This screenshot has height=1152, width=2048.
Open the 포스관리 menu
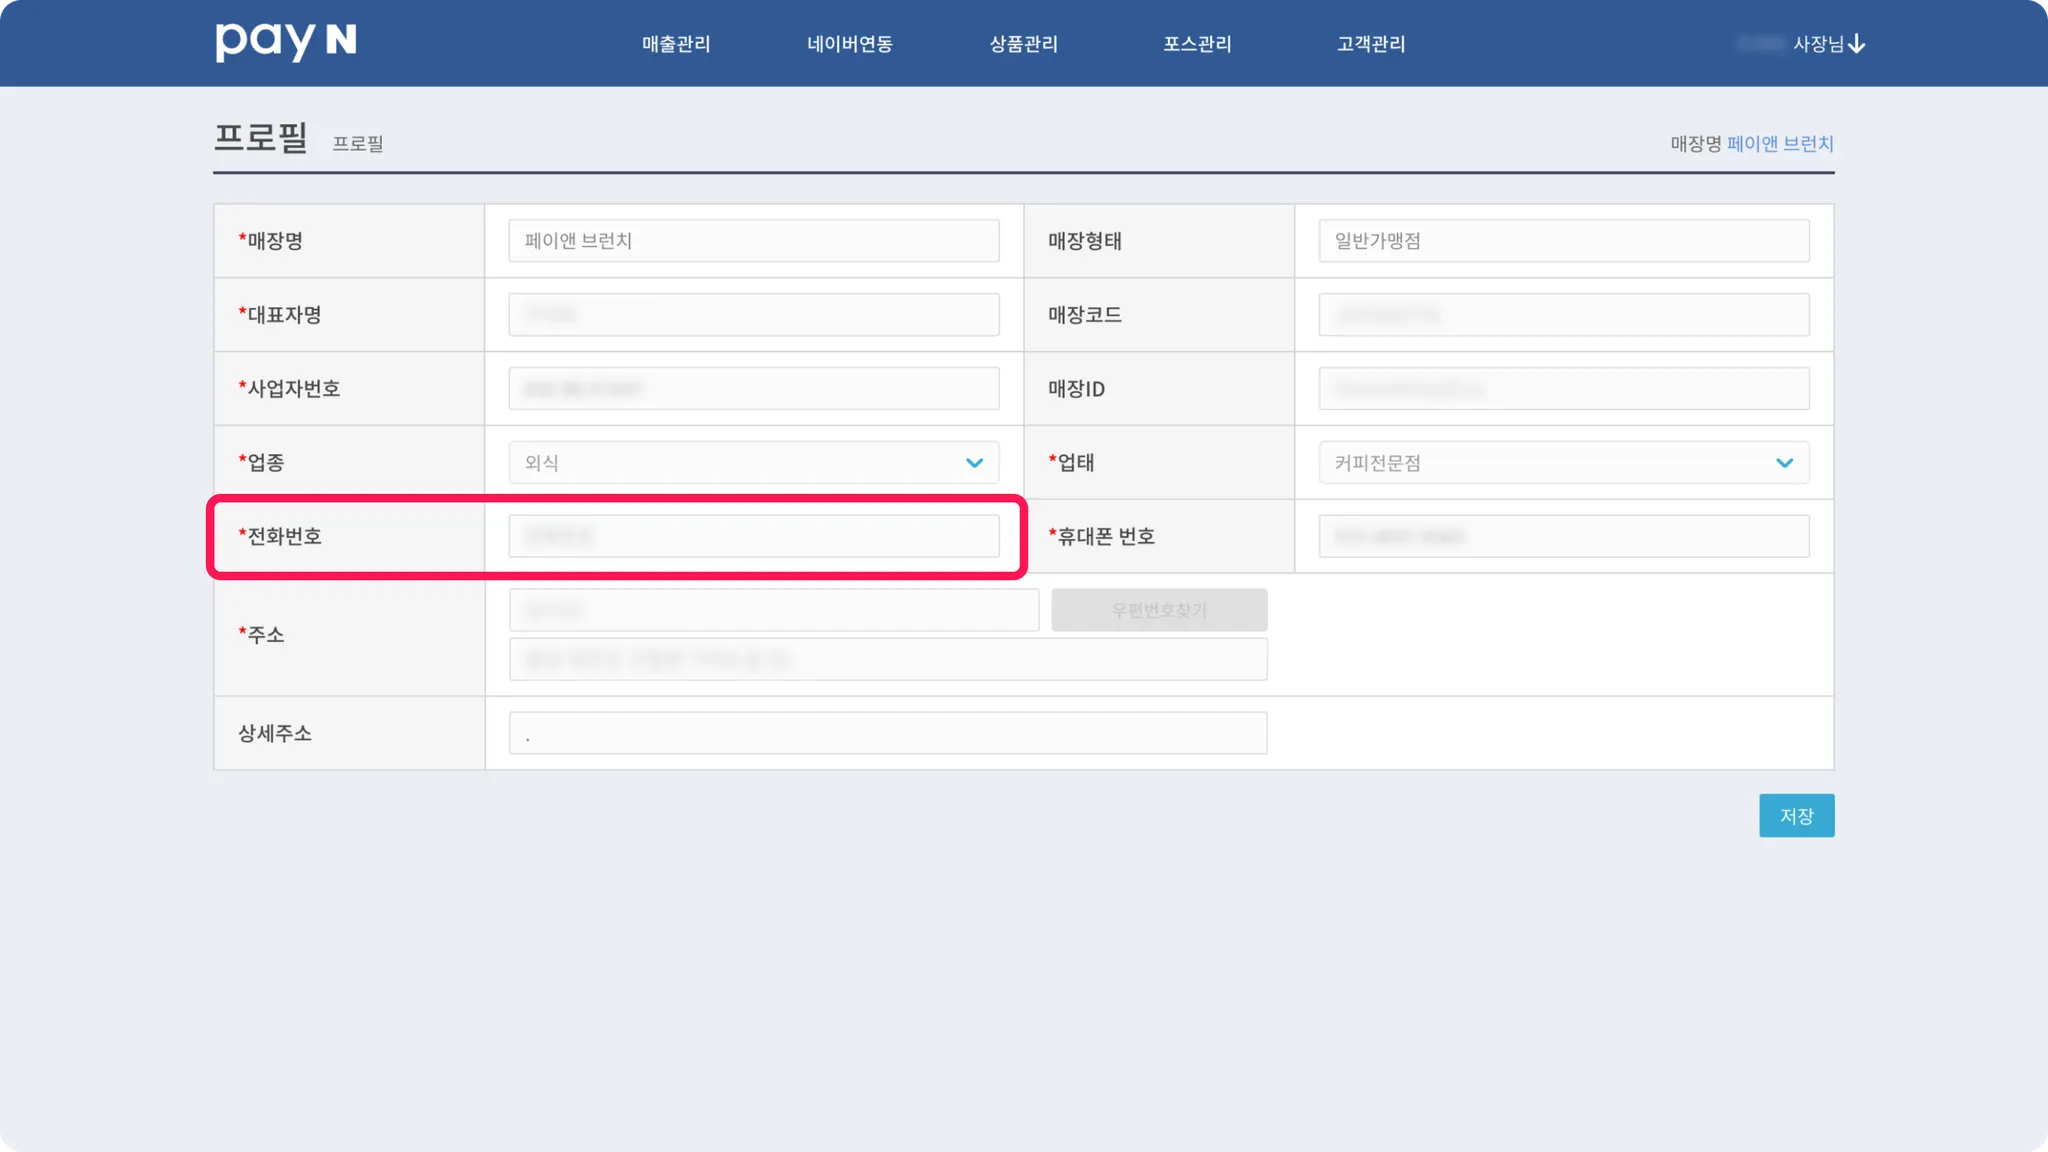point(1197,44)
